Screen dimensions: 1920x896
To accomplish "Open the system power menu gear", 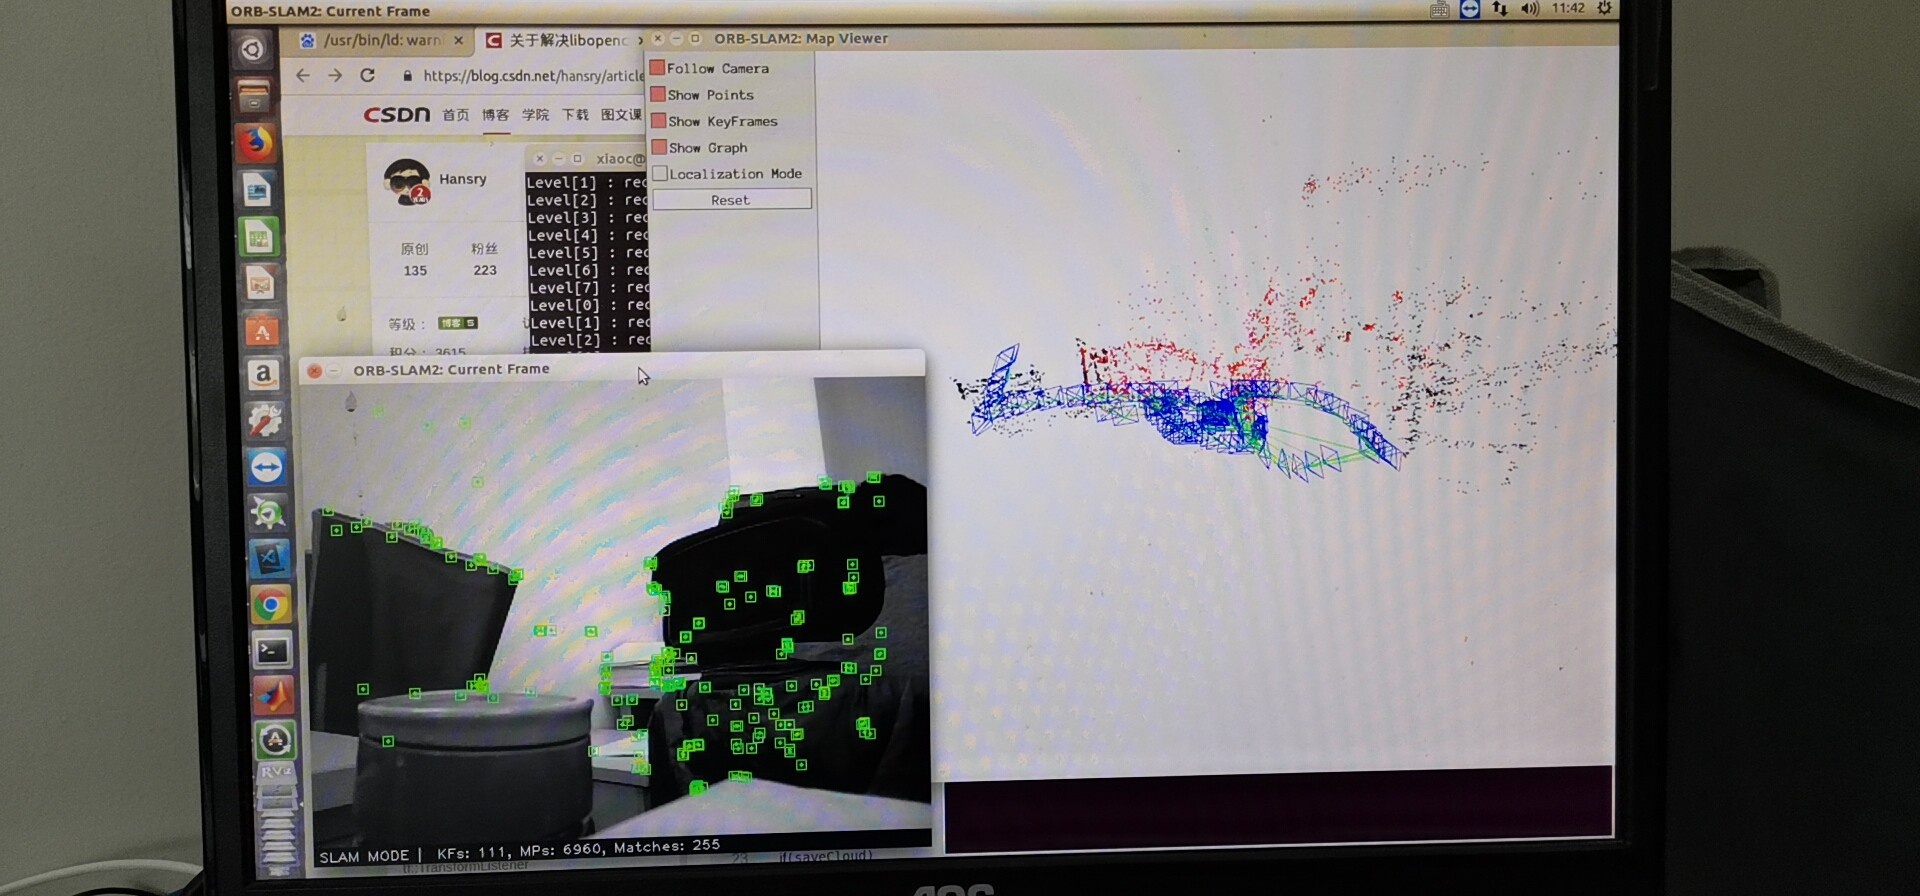I will [1604, 8].
